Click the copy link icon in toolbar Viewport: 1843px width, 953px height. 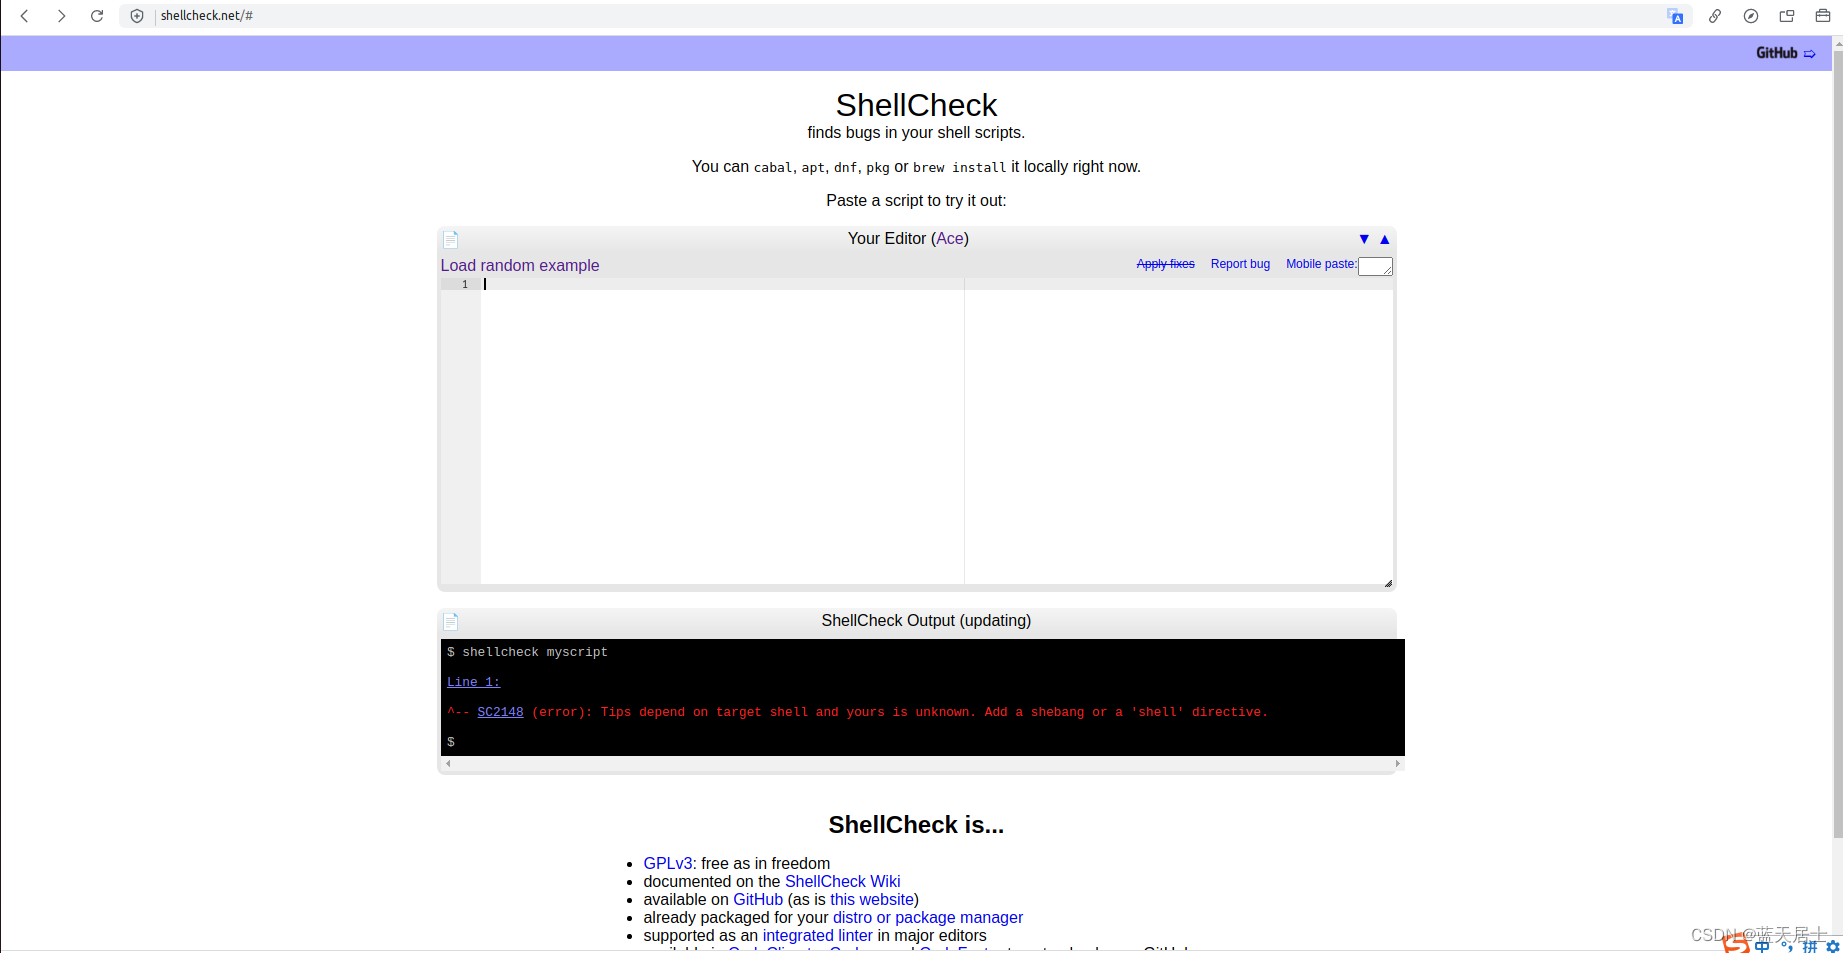point(1715,16)
